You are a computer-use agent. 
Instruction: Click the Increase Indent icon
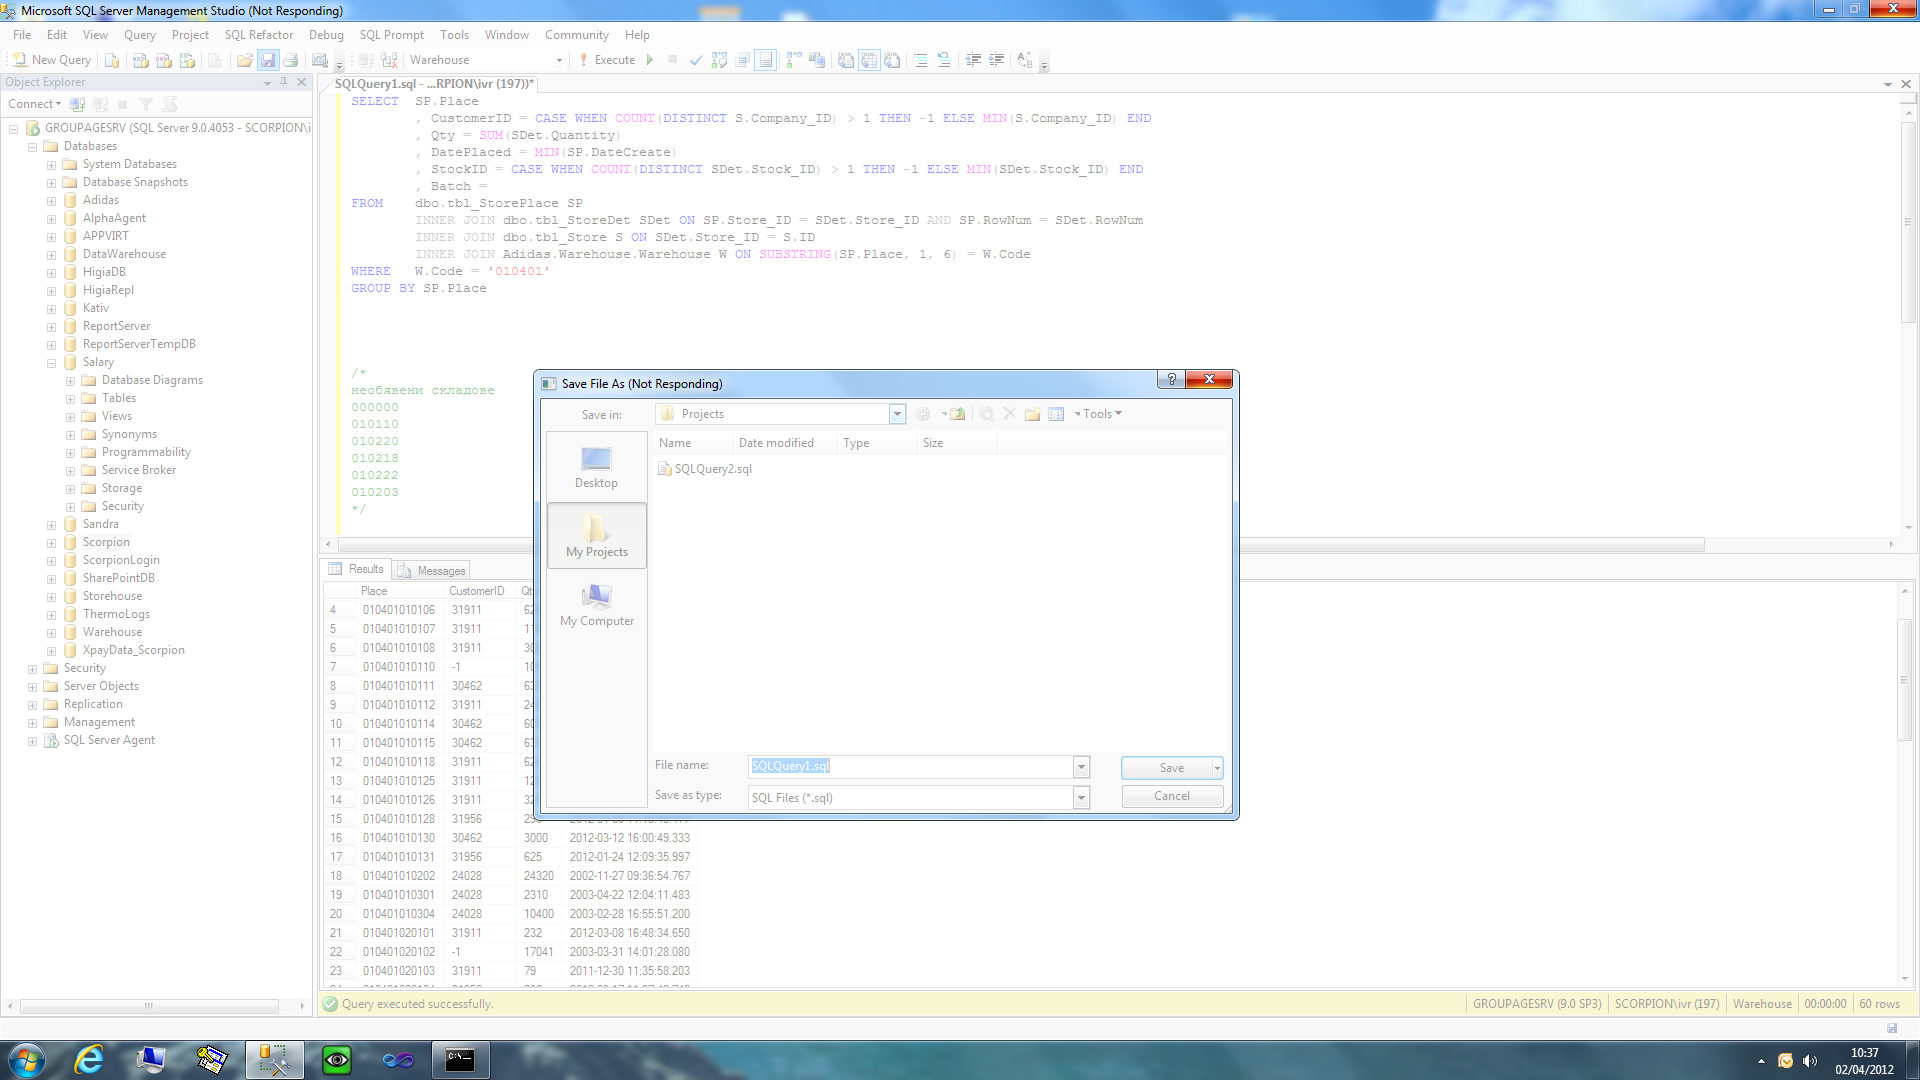click(997, 60)
